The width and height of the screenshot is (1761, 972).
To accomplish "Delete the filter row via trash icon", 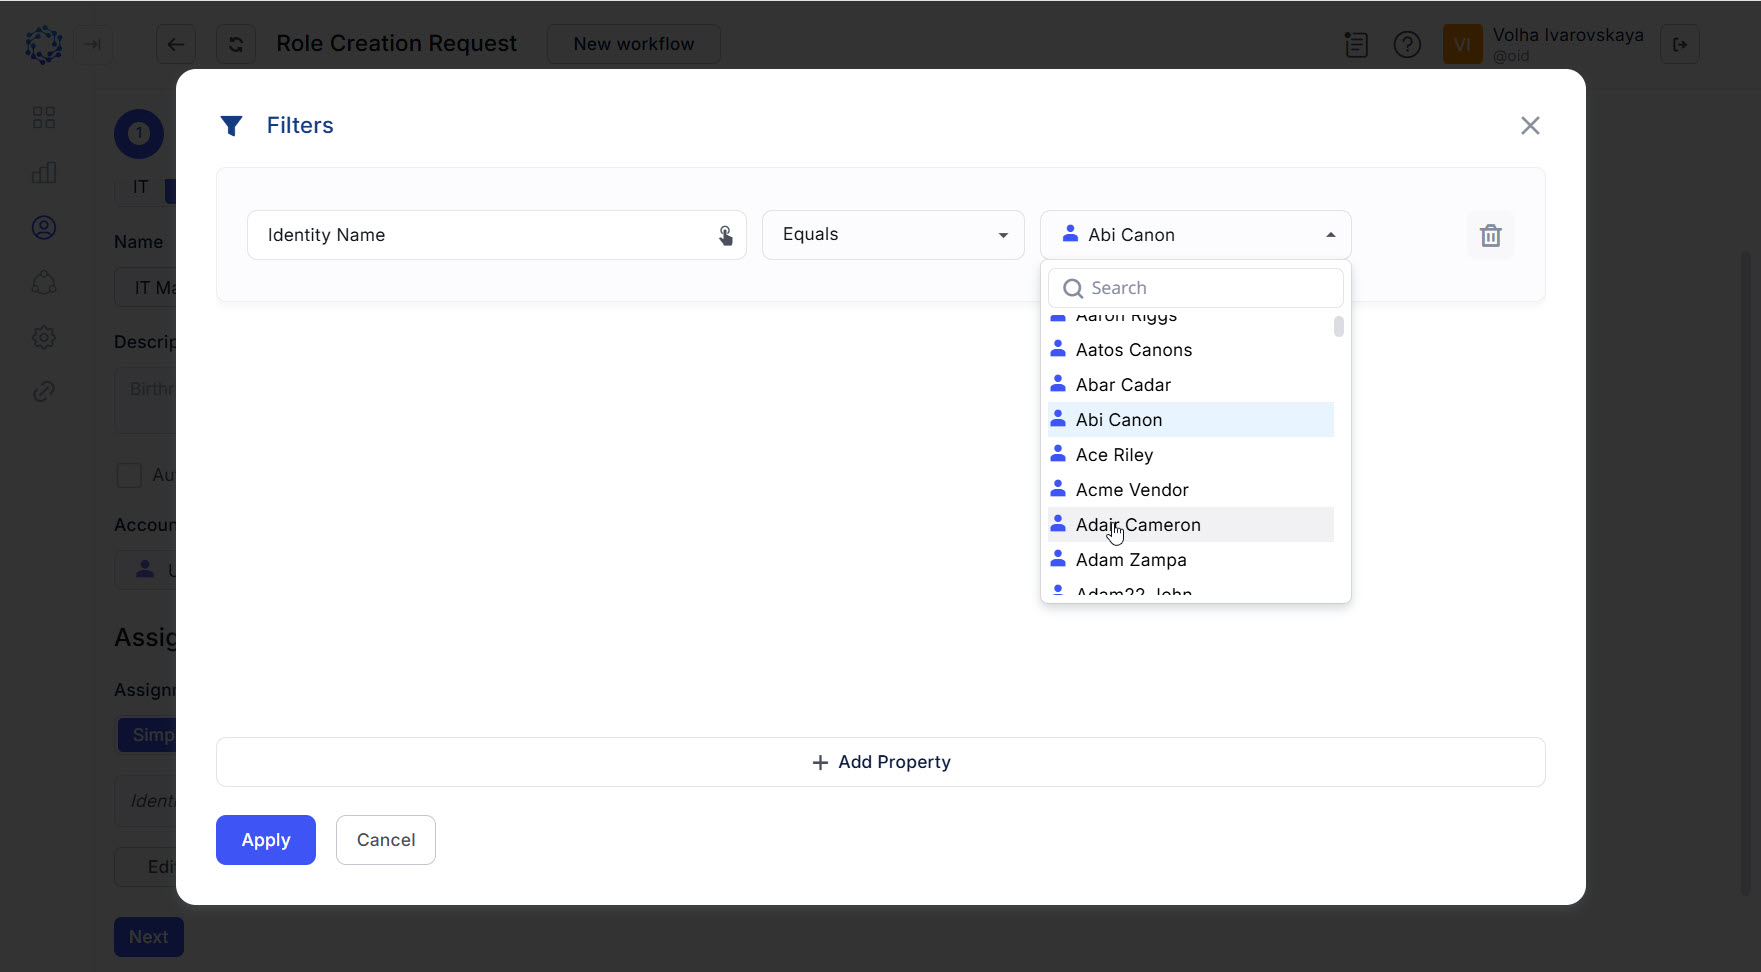I will (1490, 235).
